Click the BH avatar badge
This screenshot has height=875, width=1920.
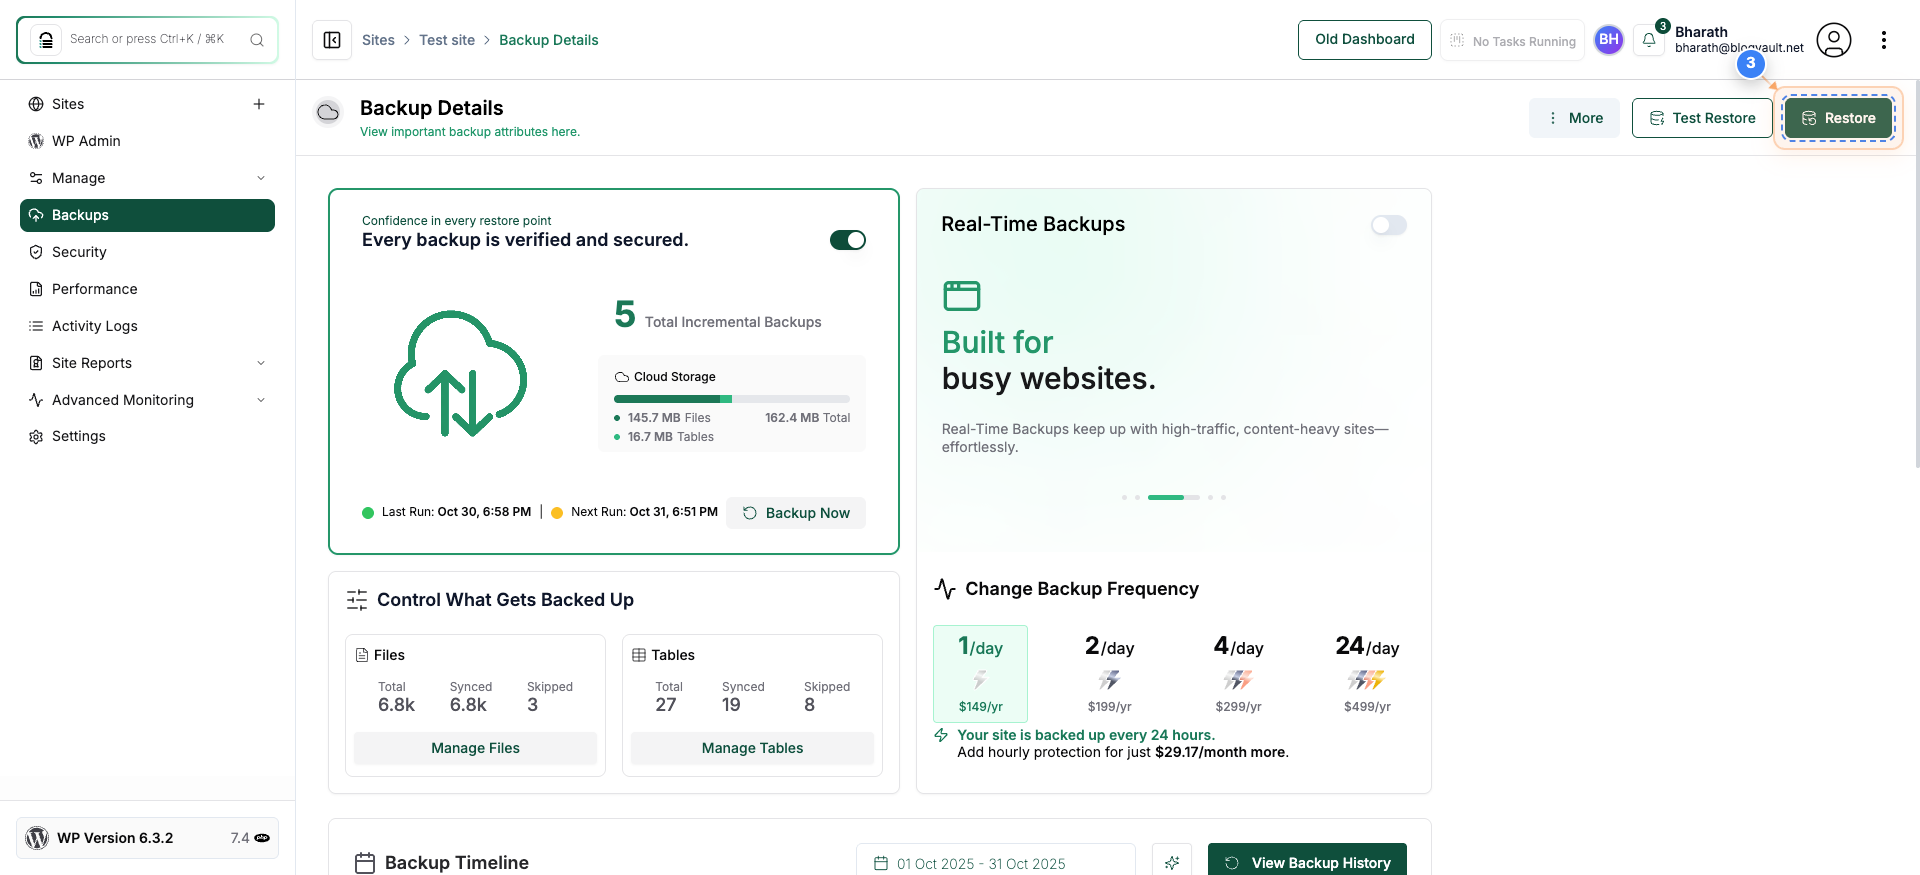click(x=1609, y=40)
